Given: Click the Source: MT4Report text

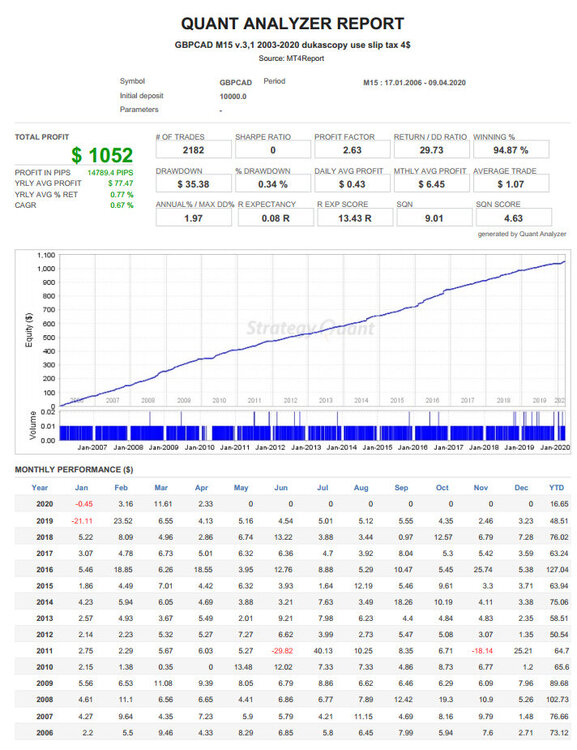Looking at the screenshot, I should [x=291, y=58].
